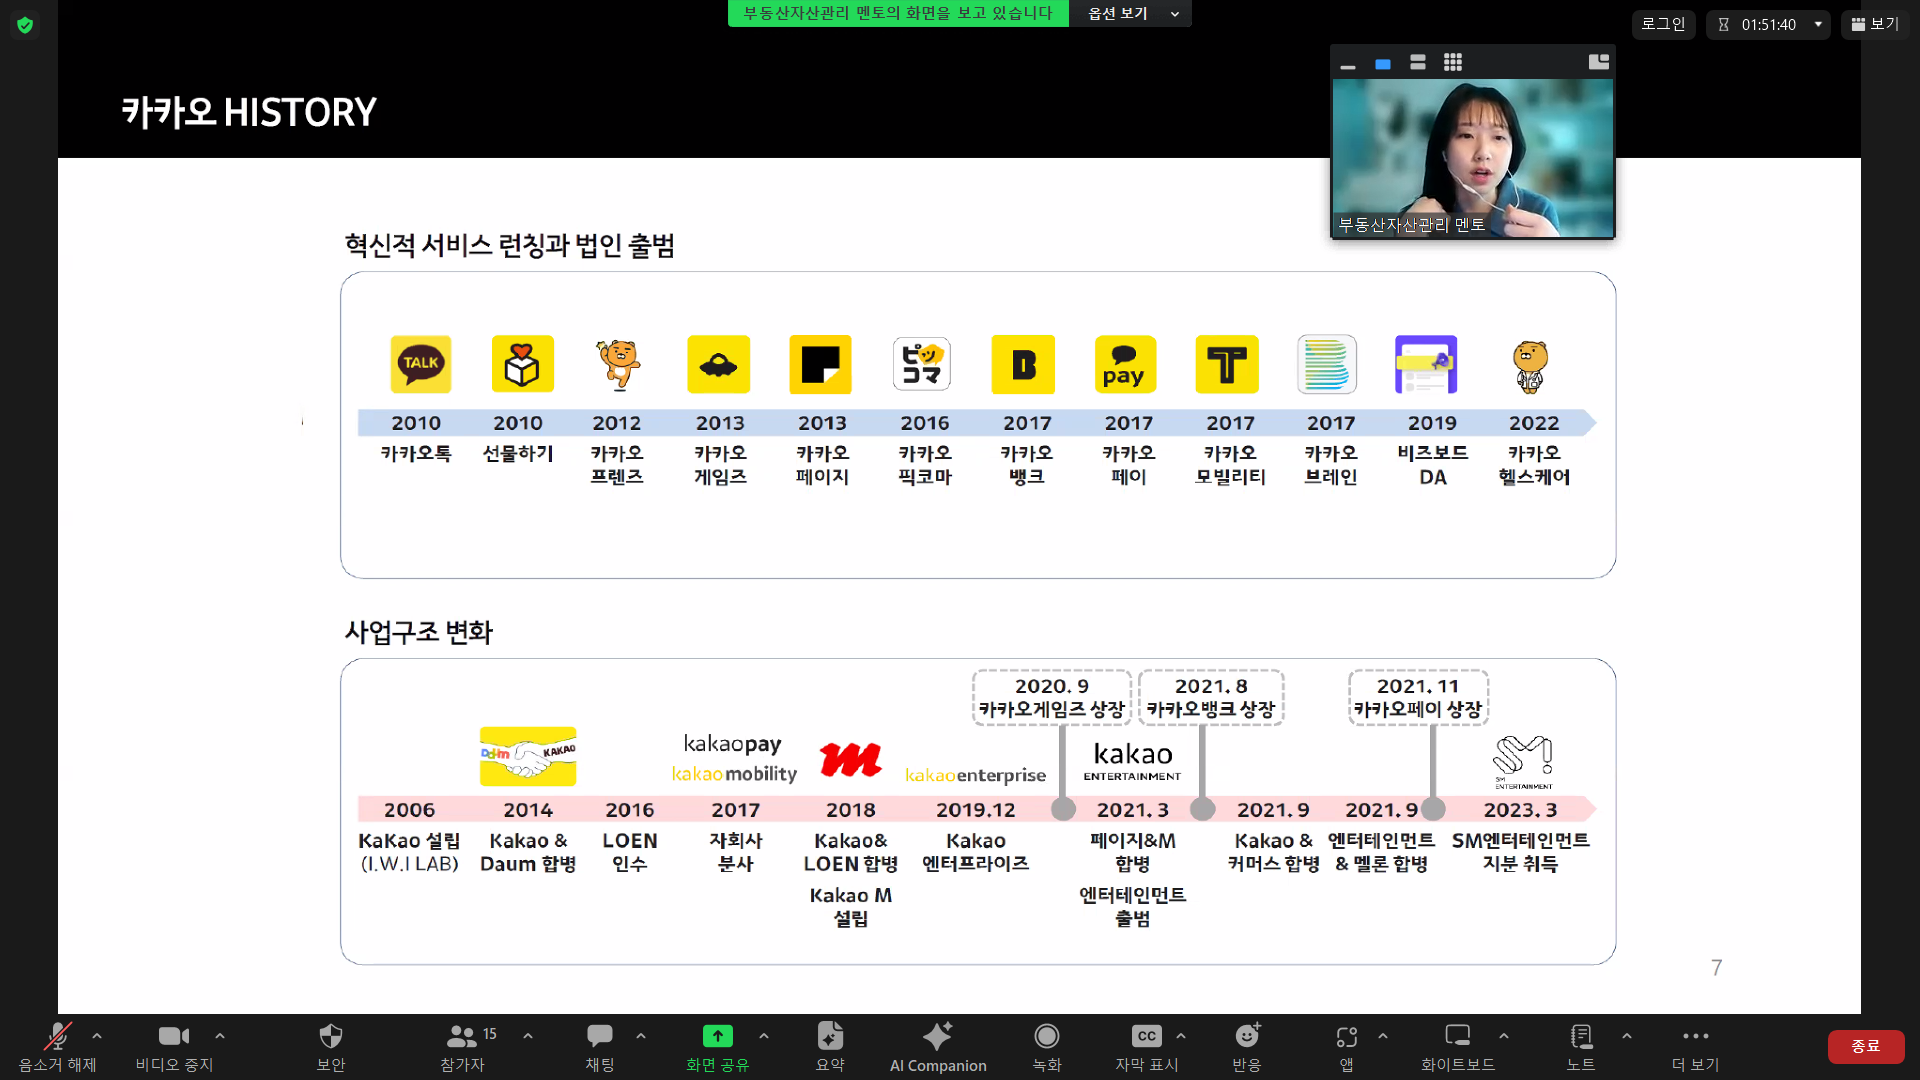The height and width of the screenshot is (1080, 1920).
Task: Click the green screen-share notification banner
Action: [898, 13]
